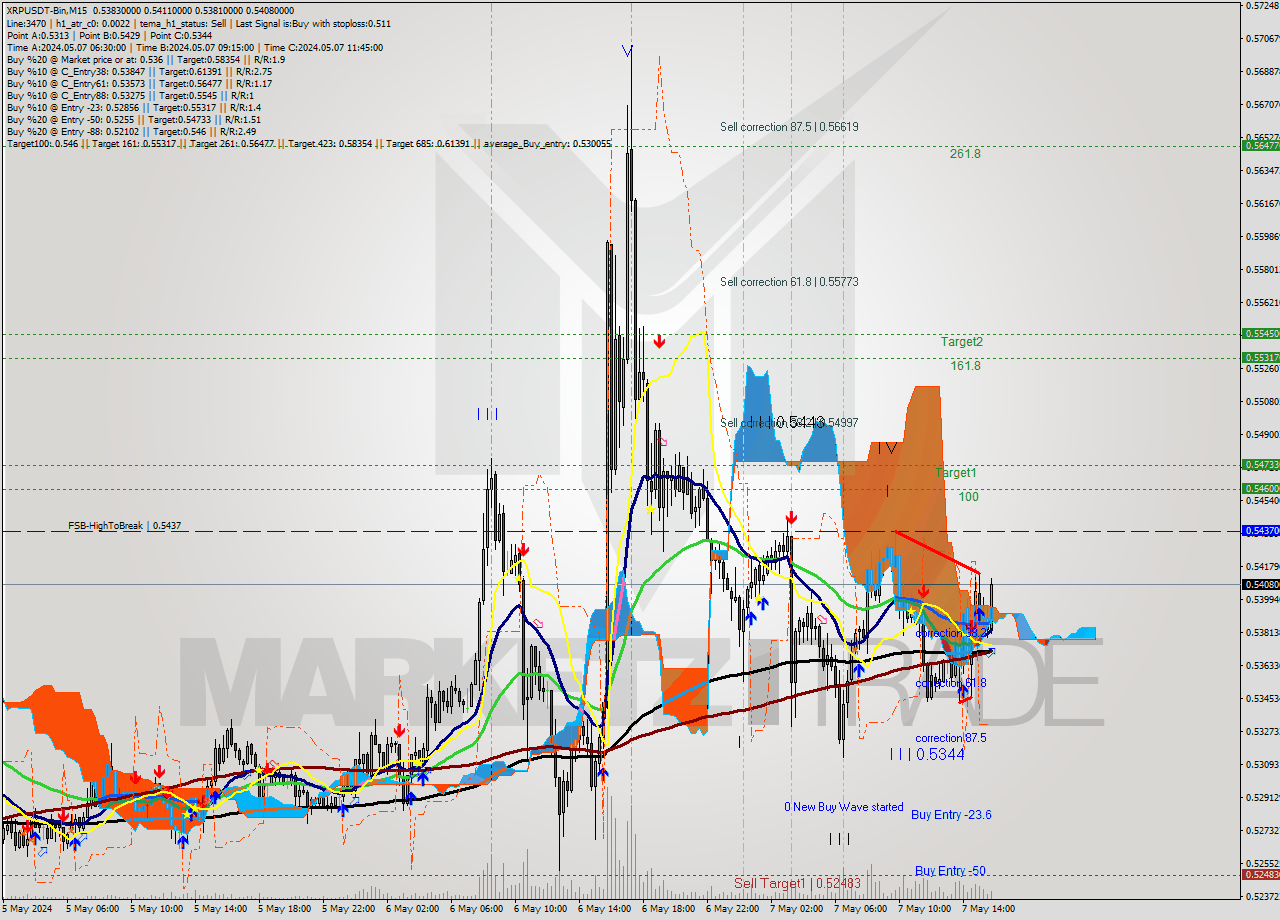
Task: Click 'Buy %20 @ Market price' info line
Action: 146,59
